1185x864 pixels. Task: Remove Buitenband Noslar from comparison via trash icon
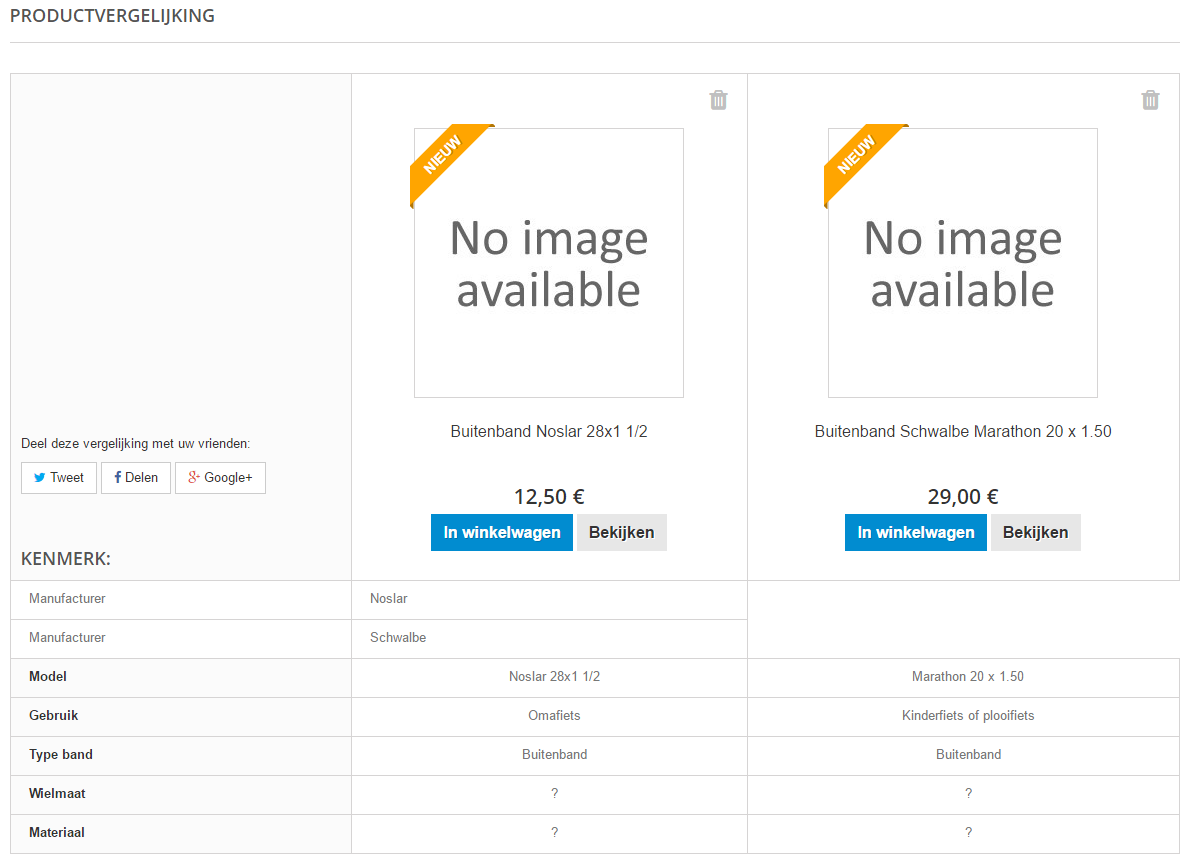point(718,100)
